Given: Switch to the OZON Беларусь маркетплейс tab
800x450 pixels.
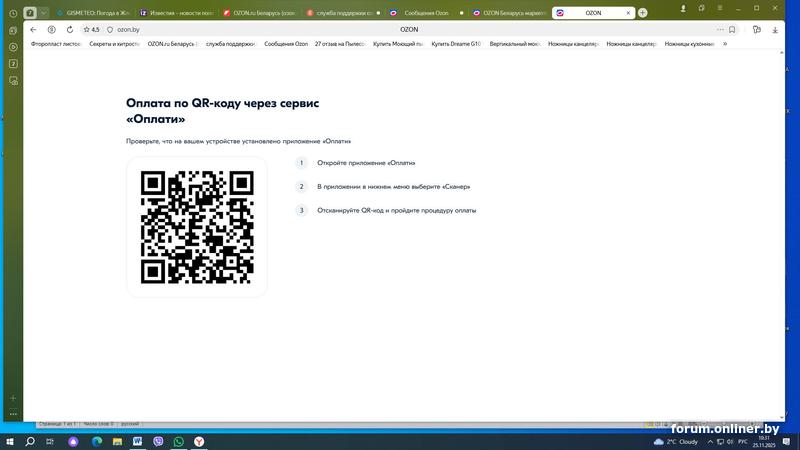Looking at the screenshot, I should tap(509, 13).
